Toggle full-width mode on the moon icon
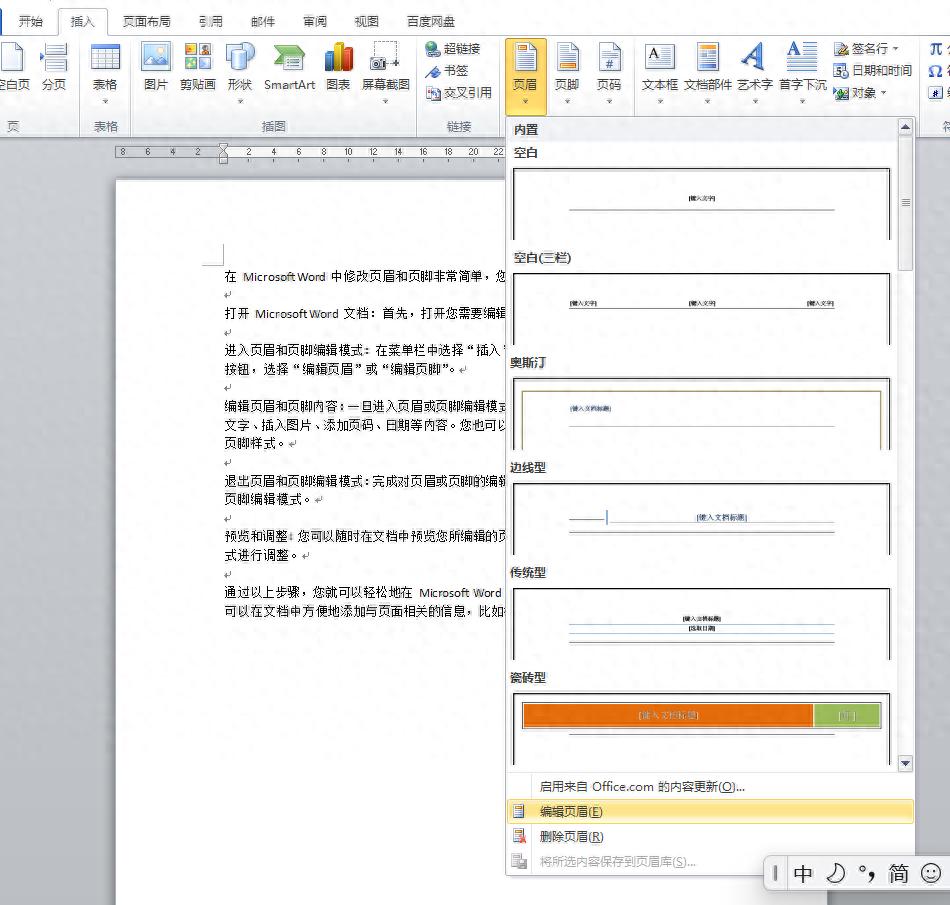Viewport: 950px width, 905px height. pos(836,873)
